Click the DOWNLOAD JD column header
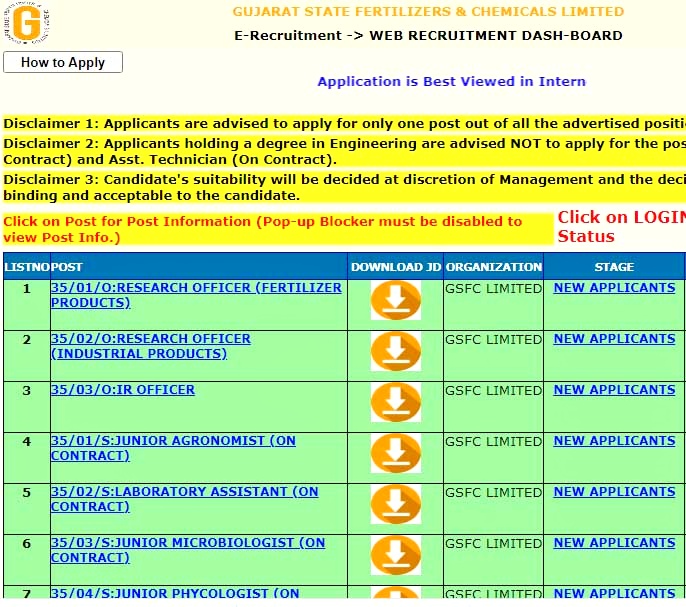686x607 pixels. (396, 267)
